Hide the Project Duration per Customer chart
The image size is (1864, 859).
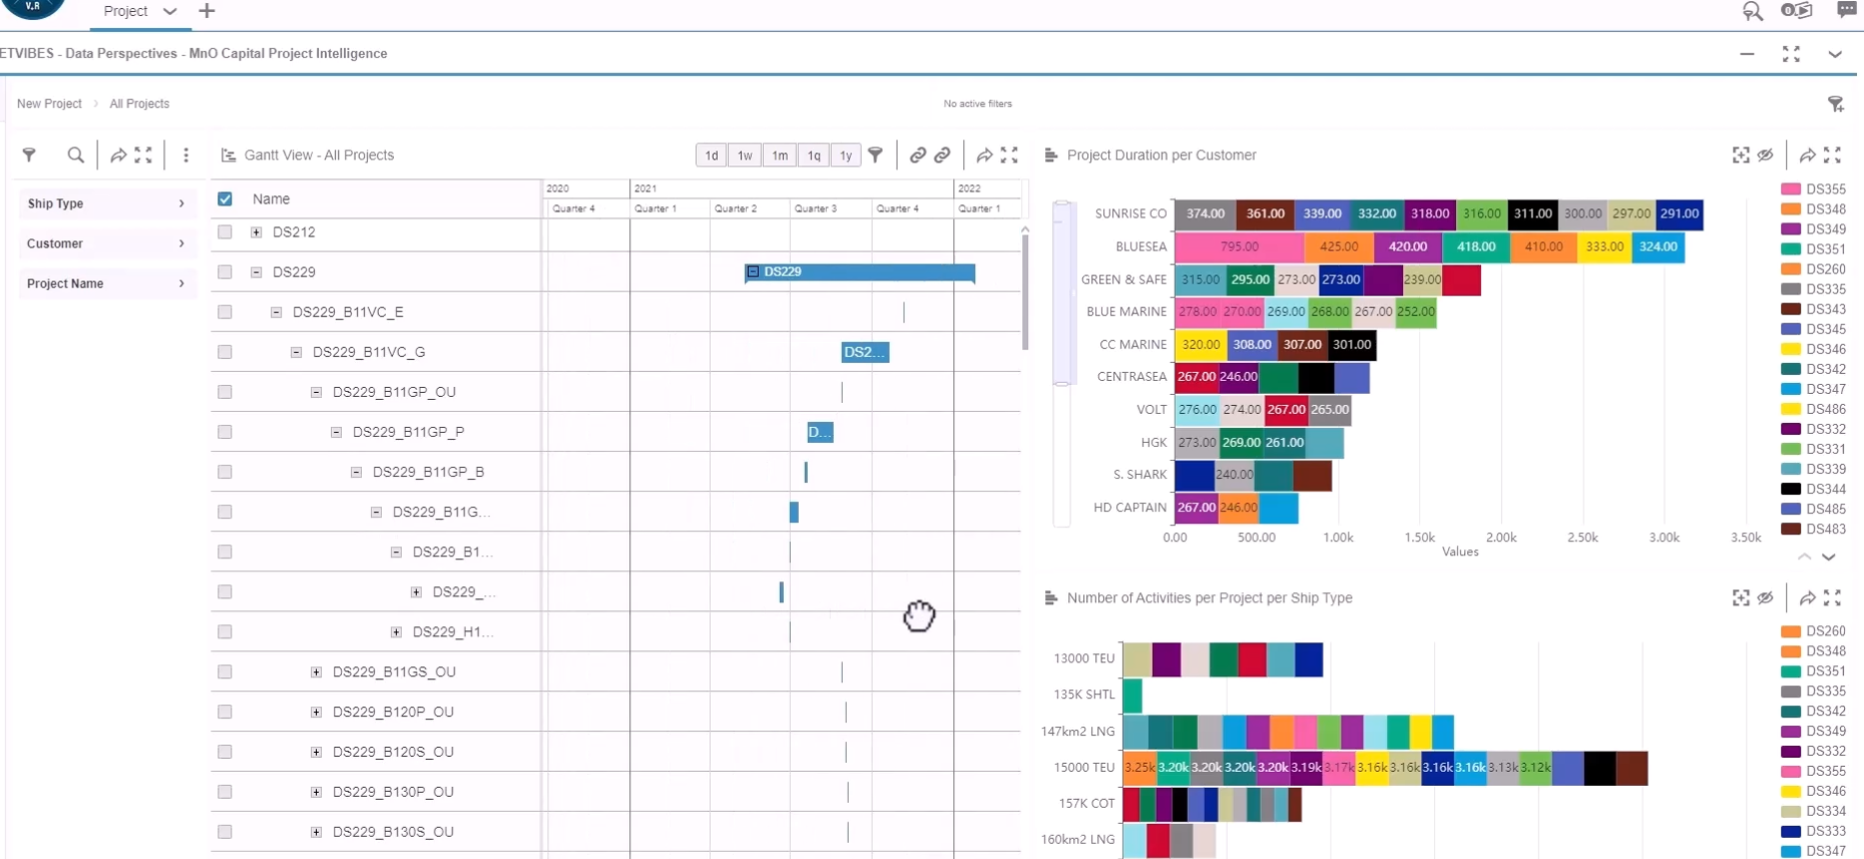coord(1766,155)
